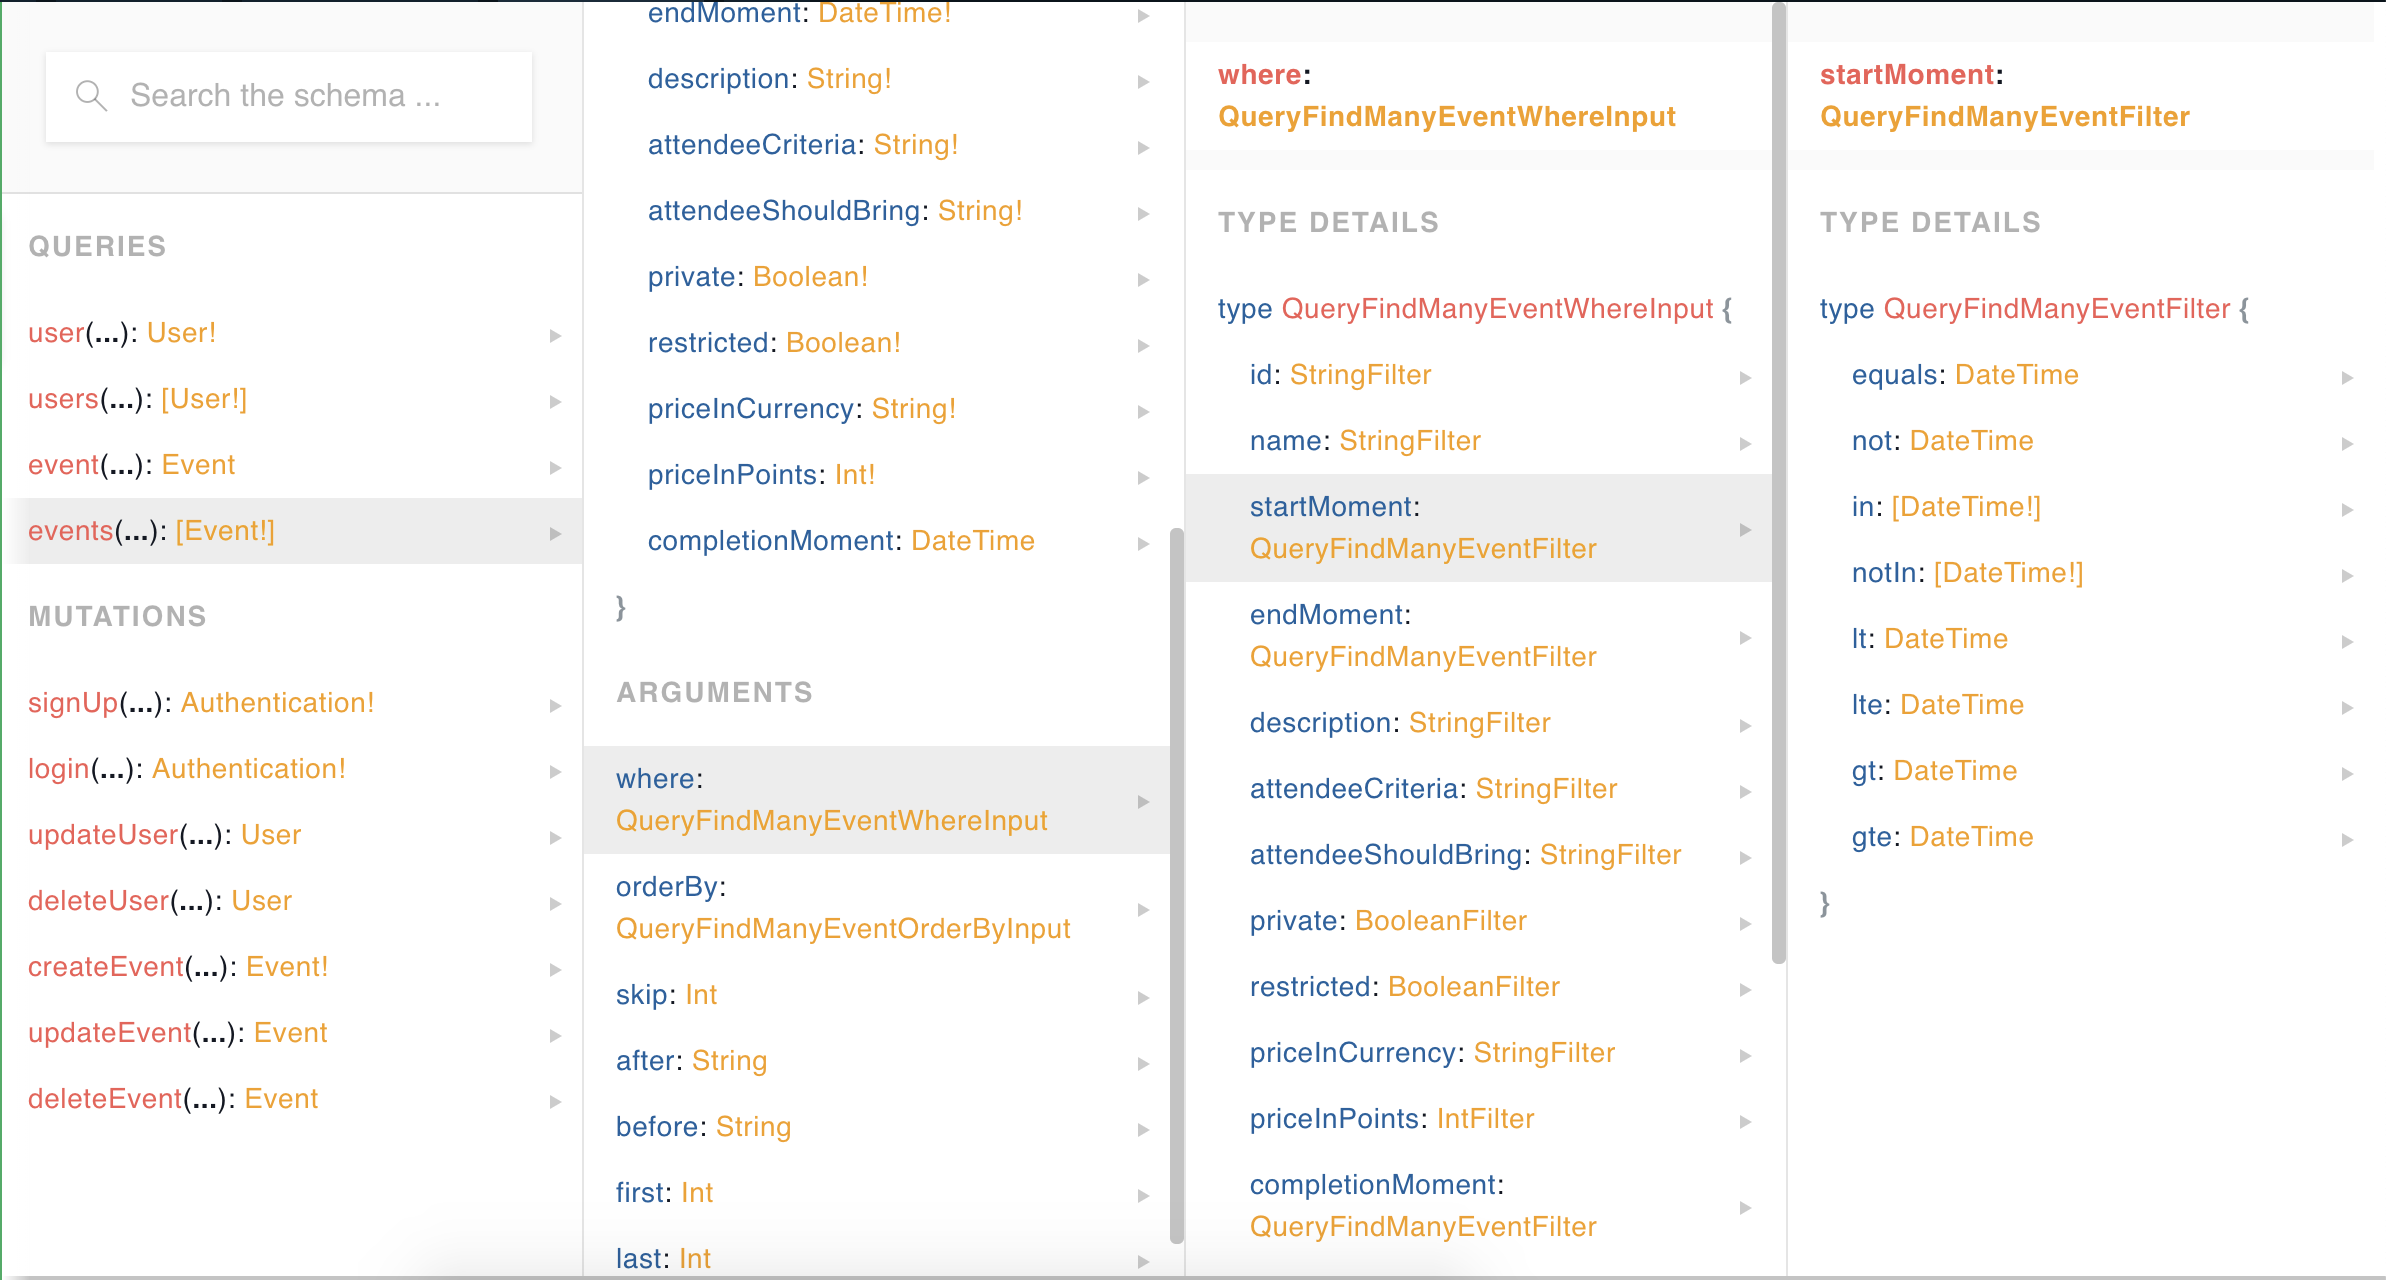Screen dimensions: 2386x1280
Task: Click the search magnifier icon in the schema search bar
Action: 90,94
